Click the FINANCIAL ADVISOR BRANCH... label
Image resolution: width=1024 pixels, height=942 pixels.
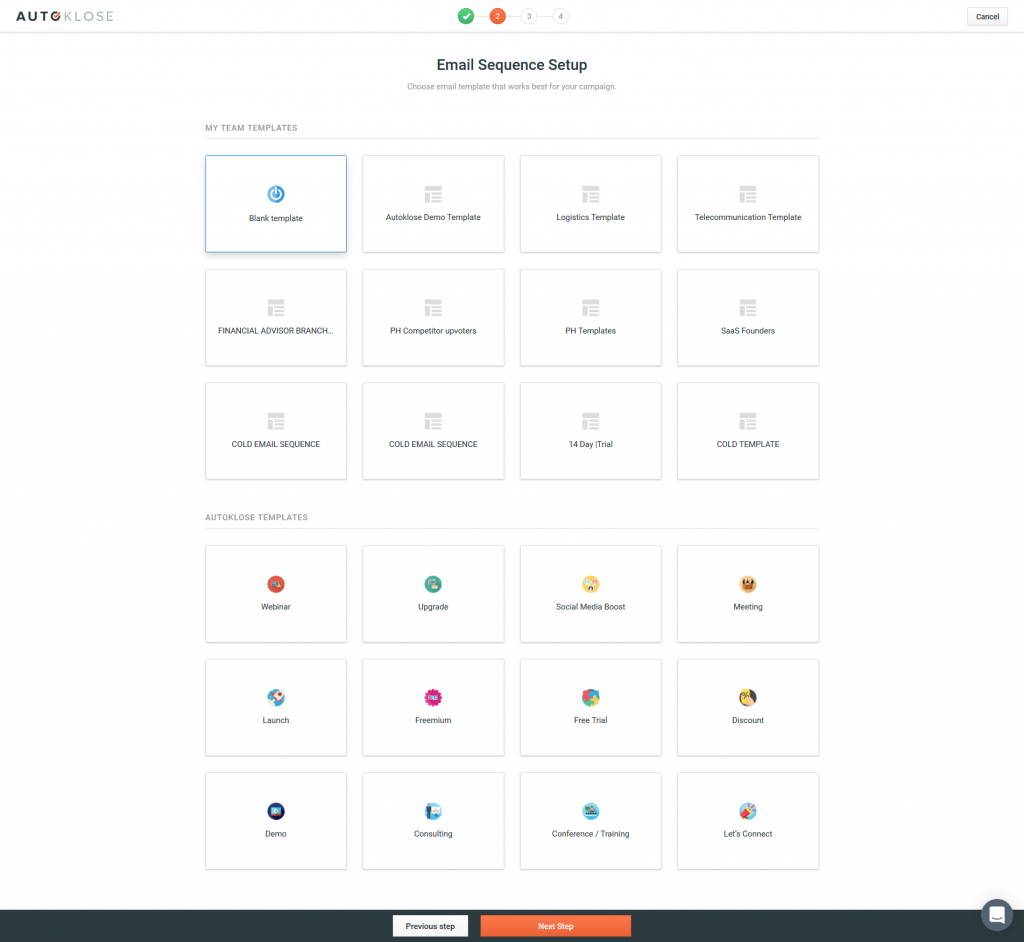pos(276,331)
